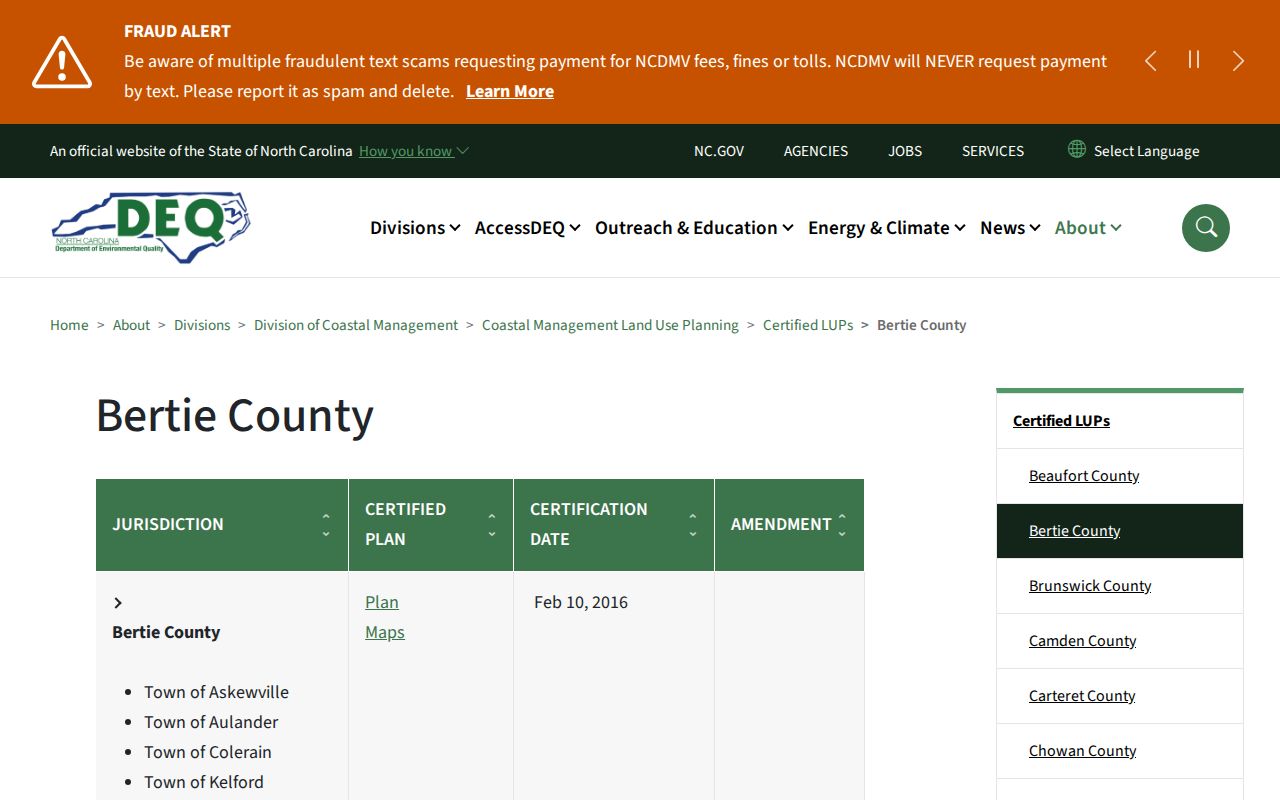The width and height of the screenshot is (1280, 800).
Task: Pause the alert carousel
Action: (x=1194, y=60)
